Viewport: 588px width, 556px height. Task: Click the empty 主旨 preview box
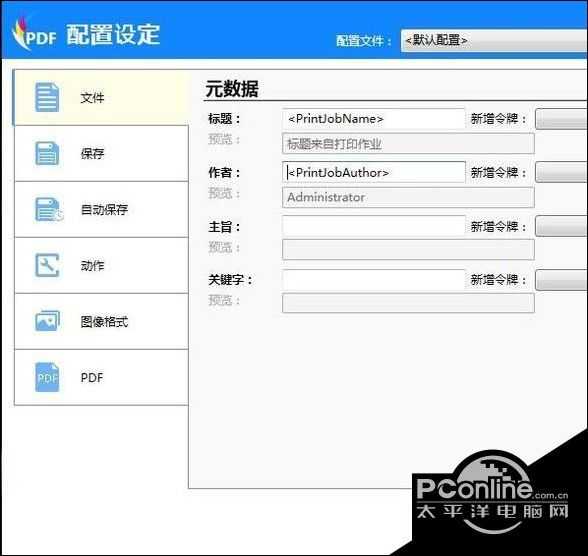[x=408, y=250]
